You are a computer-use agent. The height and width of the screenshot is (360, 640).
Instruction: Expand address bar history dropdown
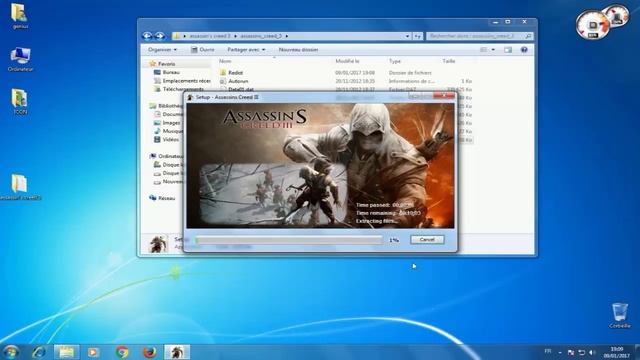click(x=407, y=36)
